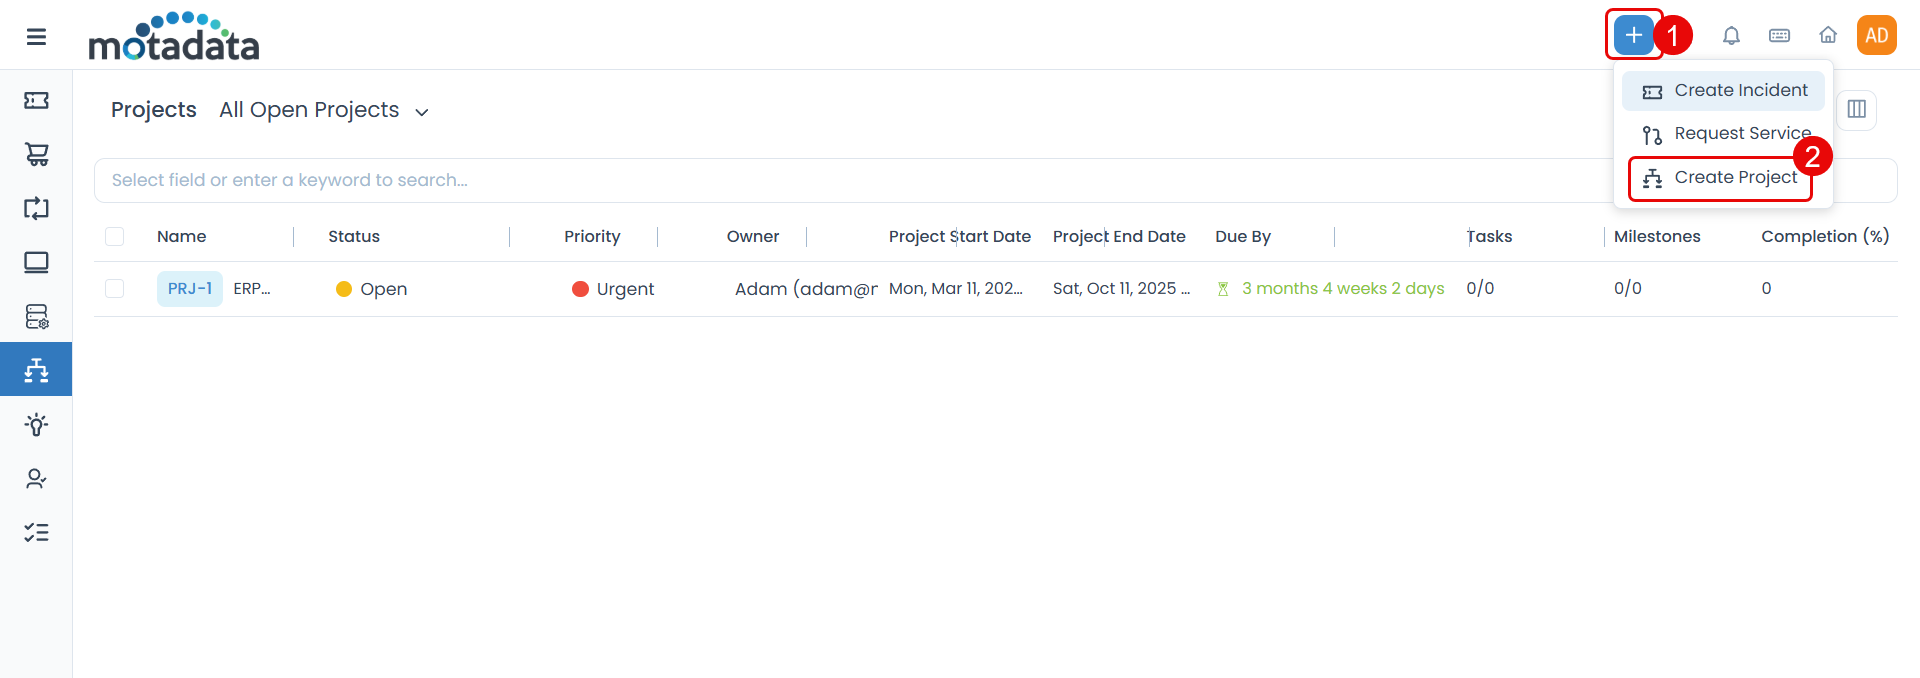Toggle the select-all checkbox in table header

pos(115,236)
